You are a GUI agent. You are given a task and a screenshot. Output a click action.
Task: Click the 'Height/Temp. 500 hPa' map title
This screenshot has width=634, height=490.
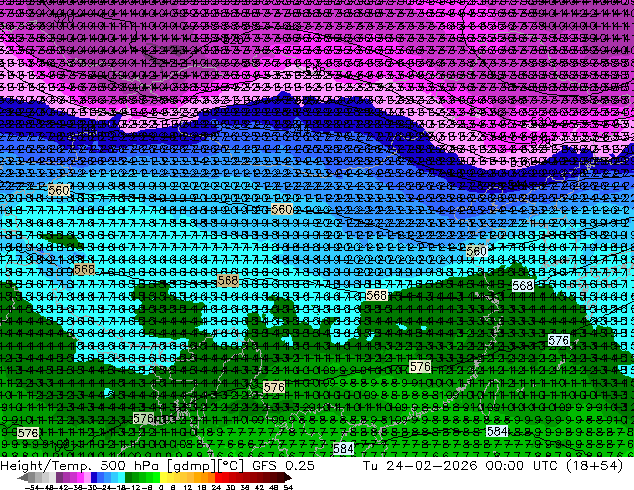[79, 466]
